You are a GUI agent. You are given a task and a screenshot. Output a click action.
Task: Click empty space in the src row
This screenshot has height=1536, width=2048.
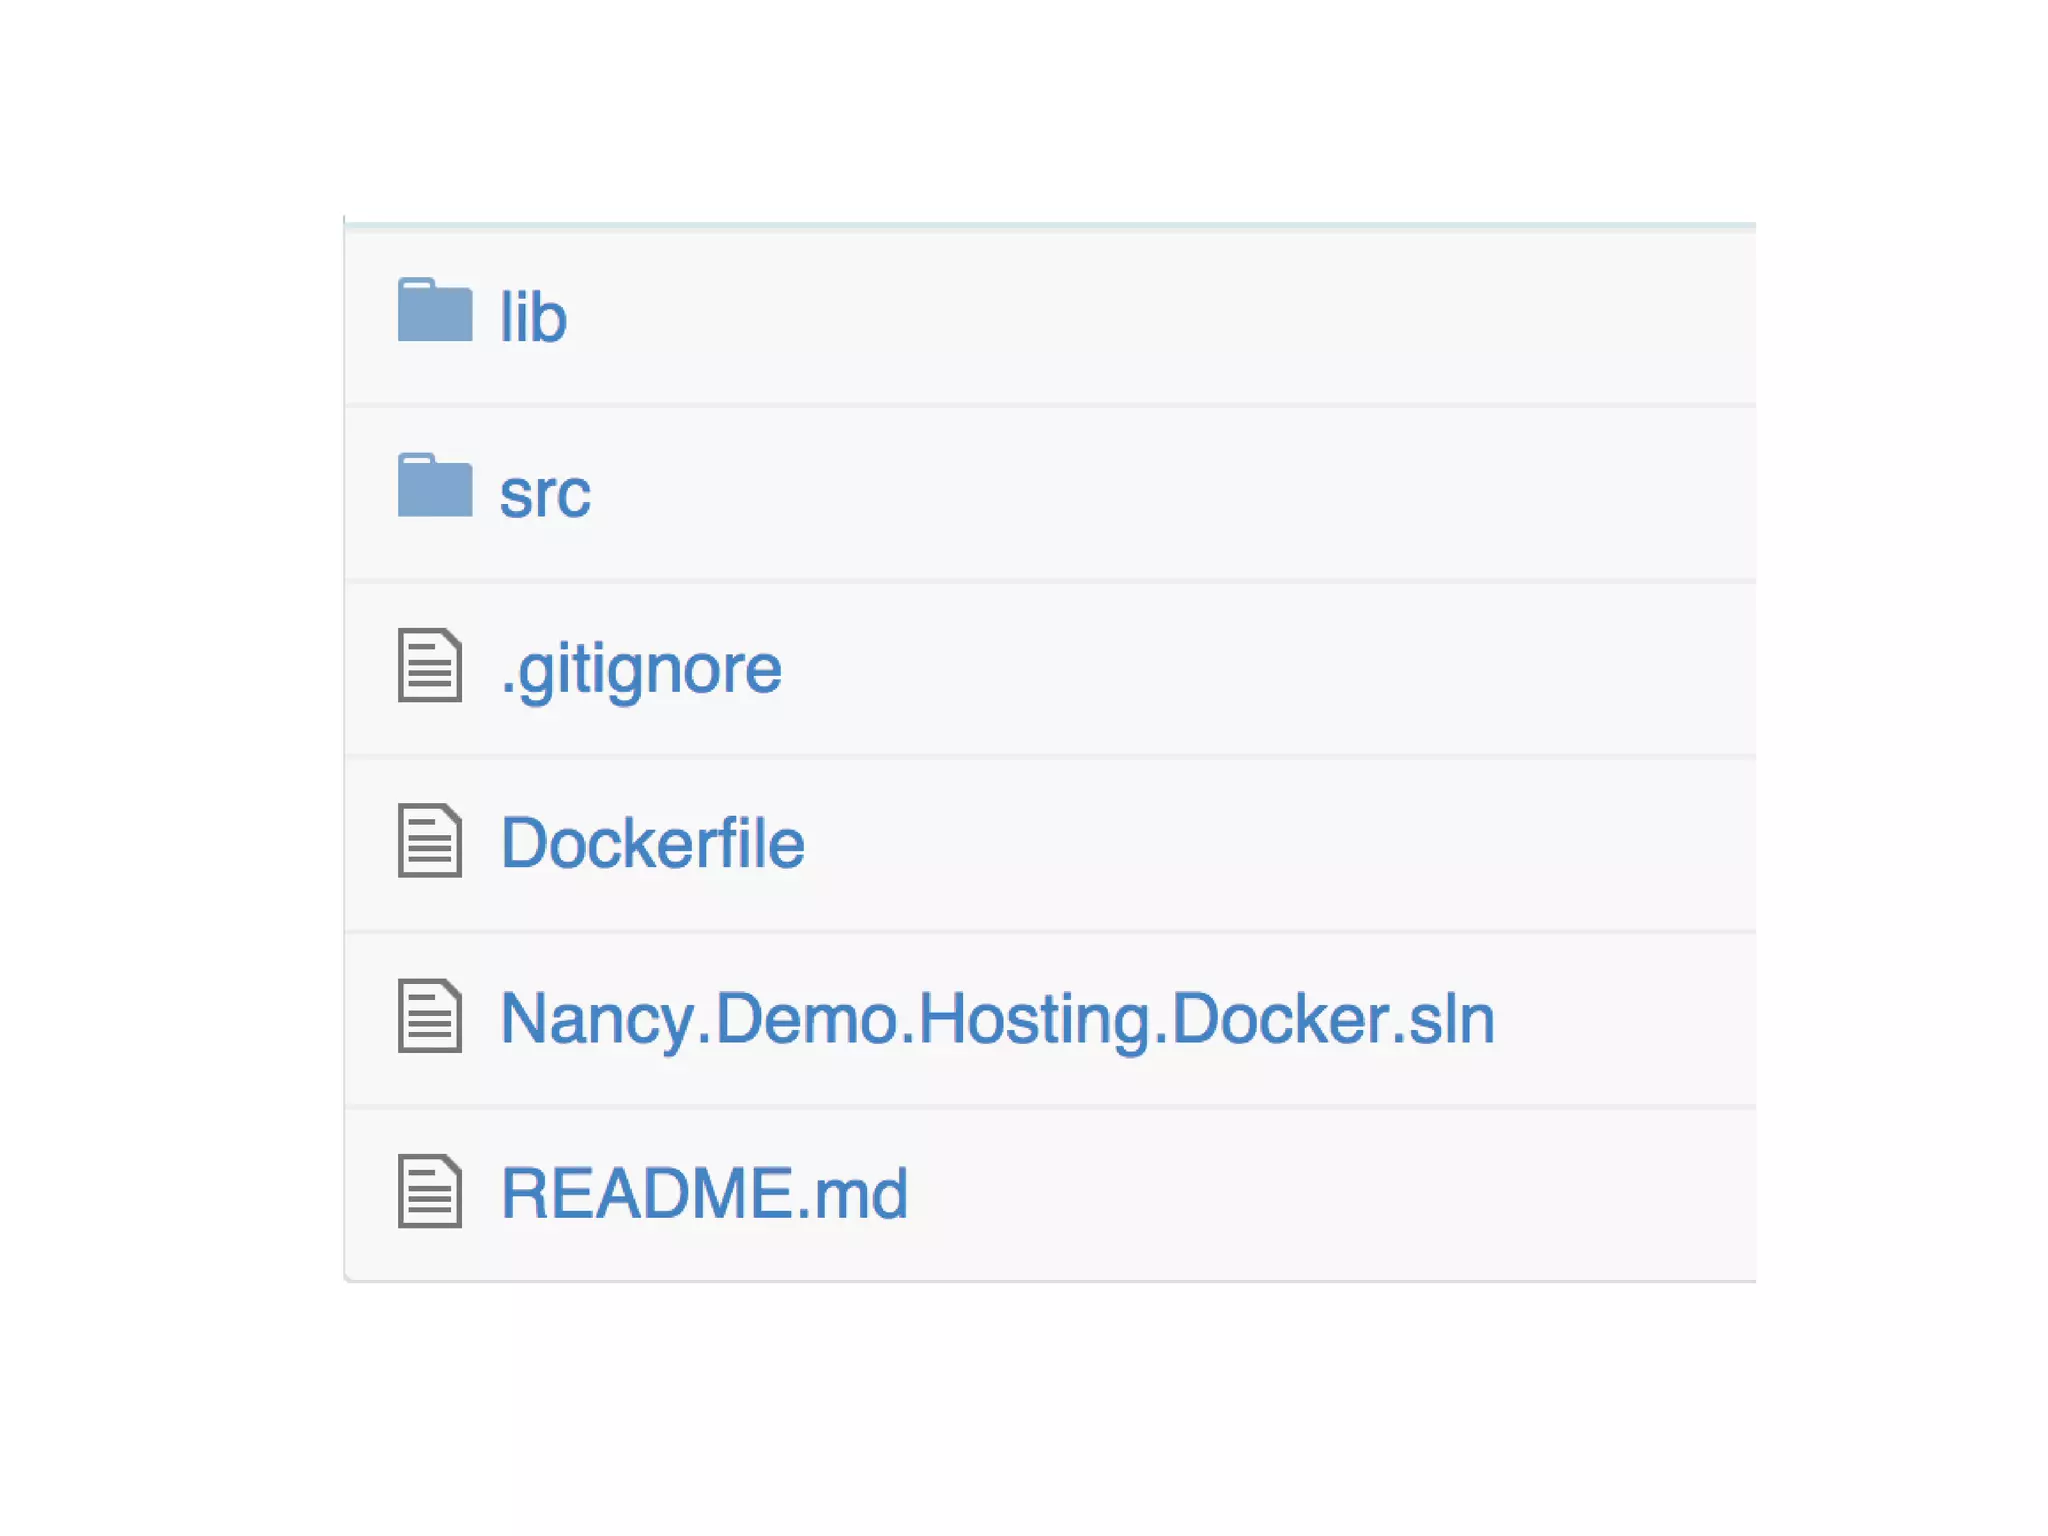(x=1200, y=493)
